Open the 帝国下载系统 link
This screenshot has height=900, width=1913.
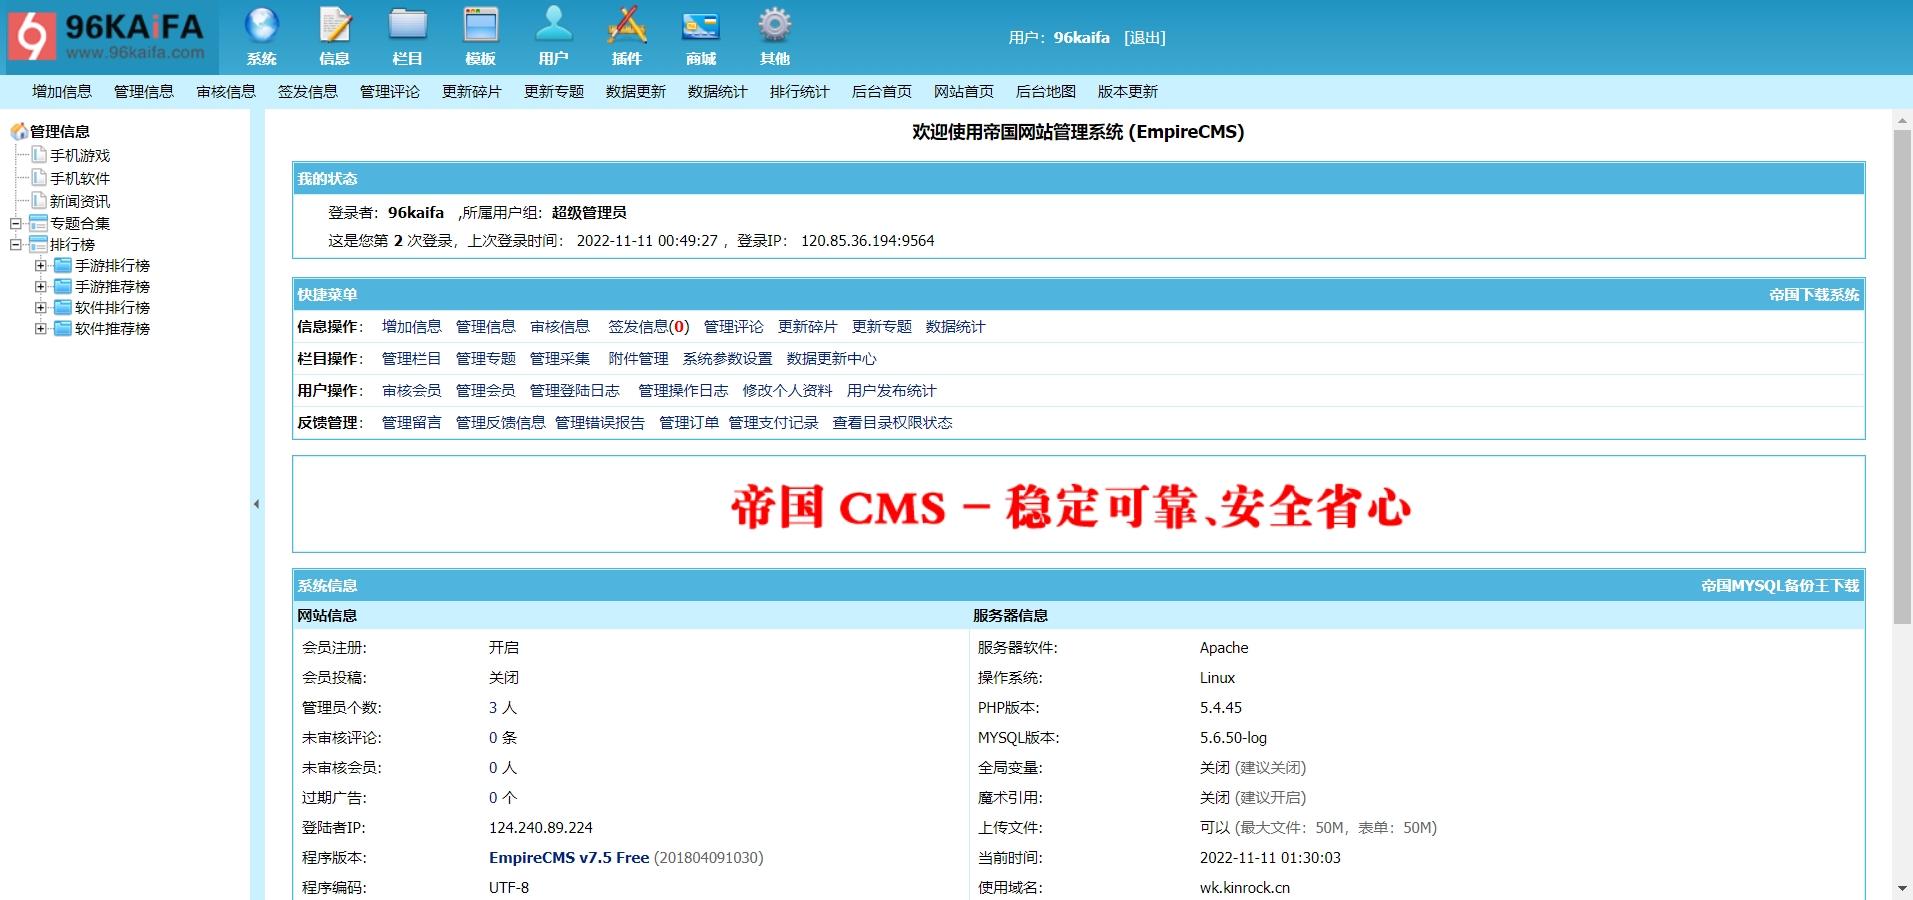point(1814,294)
